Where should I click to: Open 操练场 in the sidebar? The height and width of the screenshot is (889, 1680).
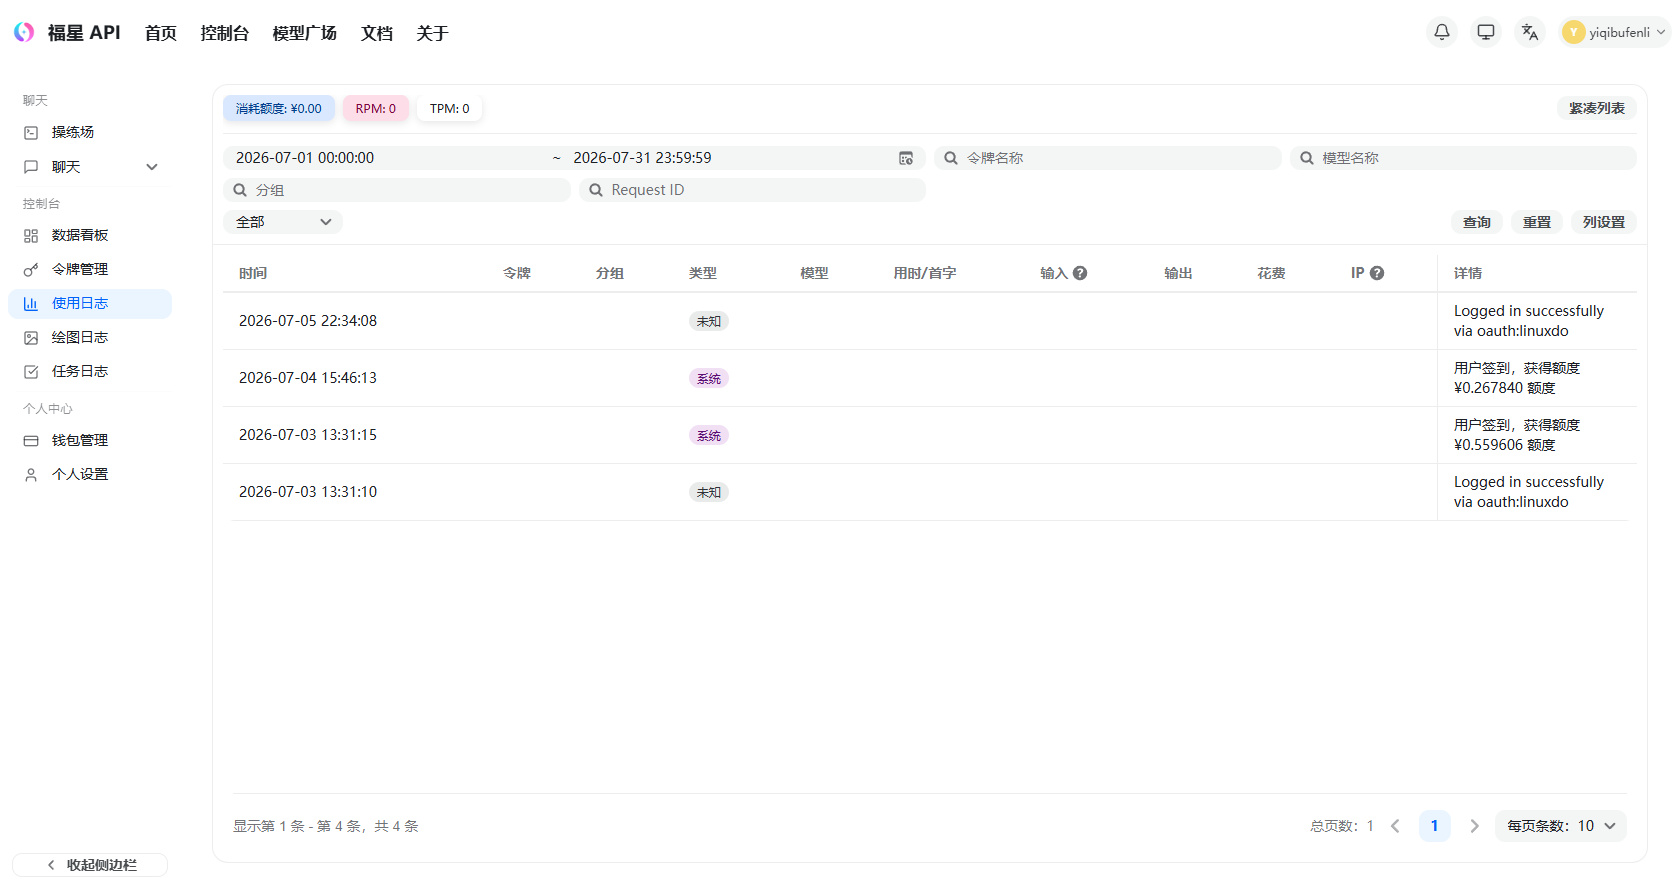coord(90,132)
